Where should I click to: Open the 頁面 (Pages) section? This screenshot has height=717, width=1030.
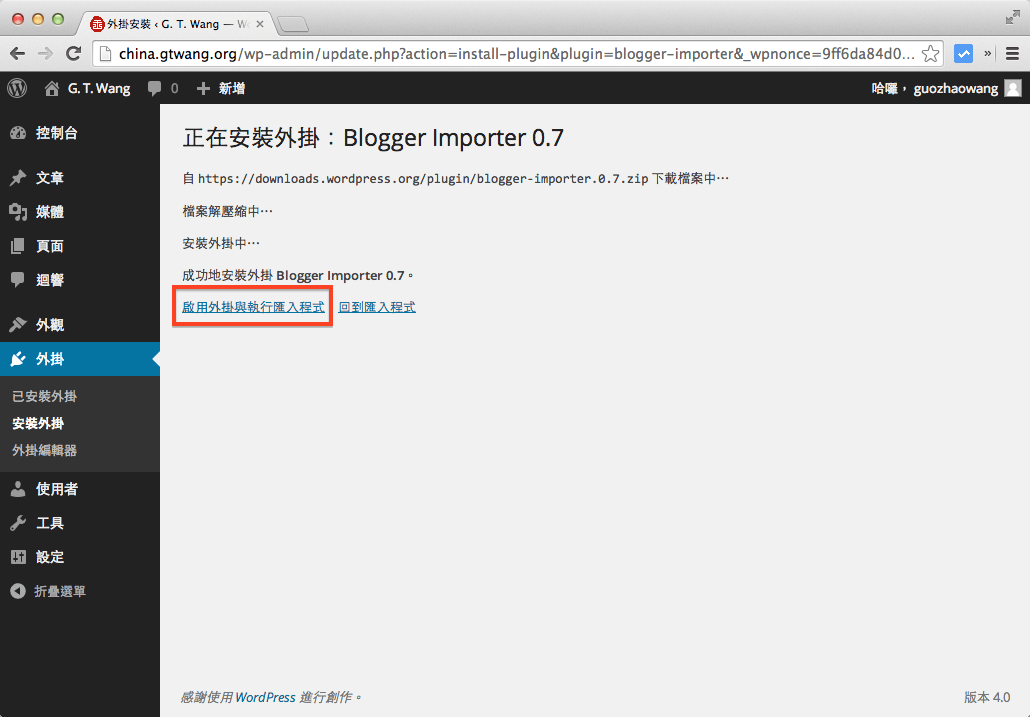point(48,245)
